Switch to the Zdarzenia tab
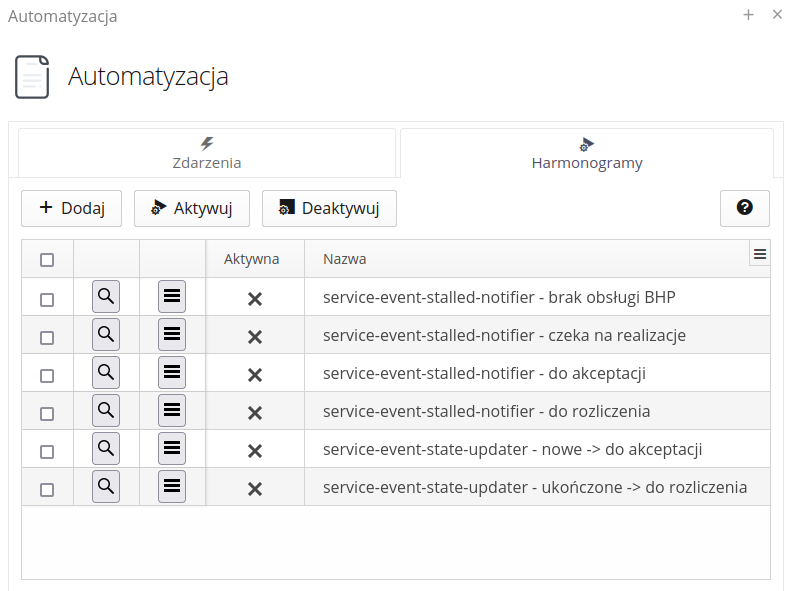 point(207,153)
